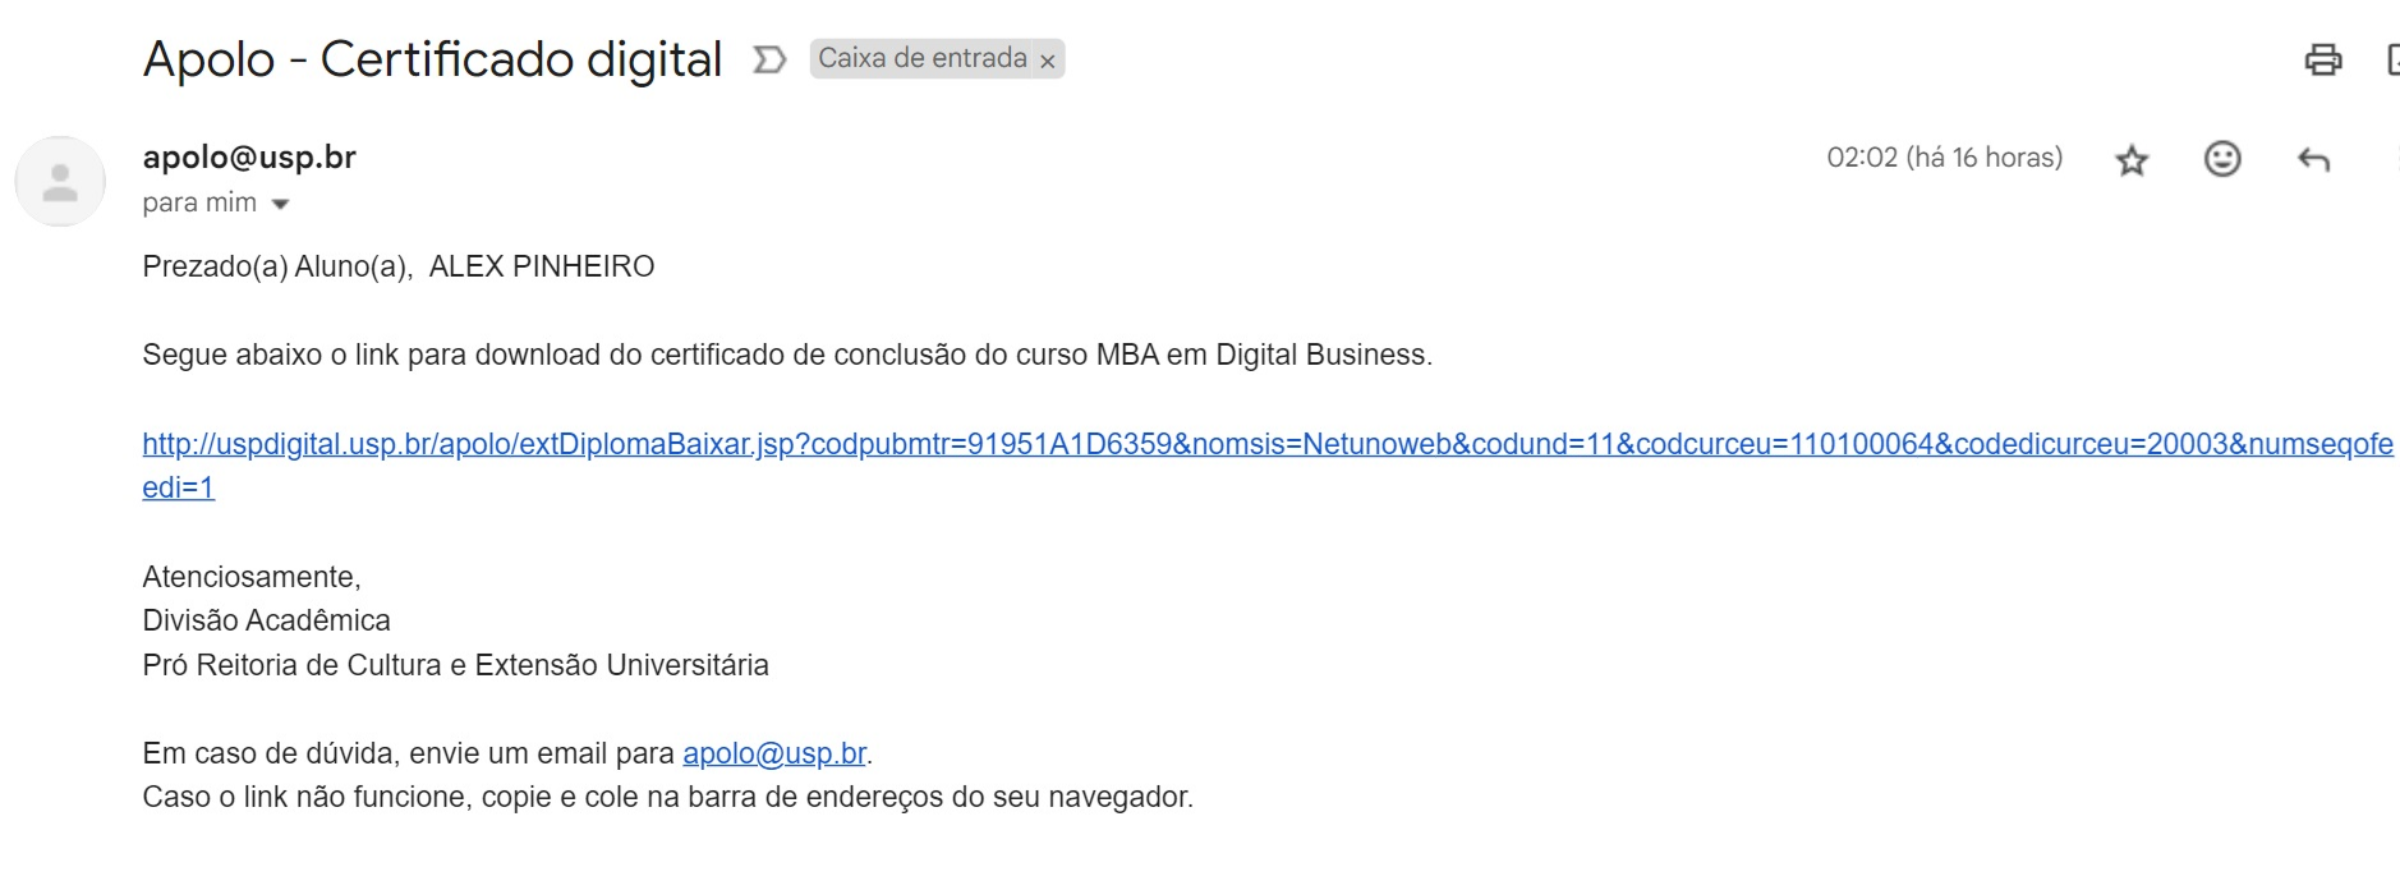Click the Caixa de entrada label
Screen dimensions: 2400x881
[921, 59]
